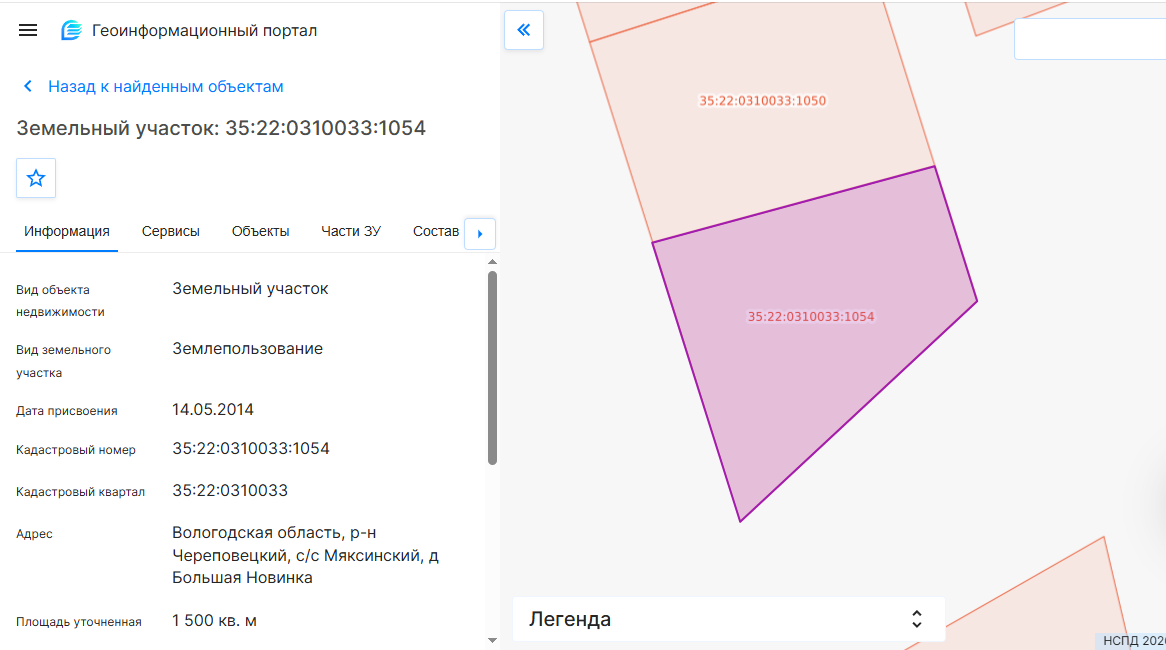Select the Информация tab
The height and width of the screenshot is (650, 1166).
click(x=67, y=231)
